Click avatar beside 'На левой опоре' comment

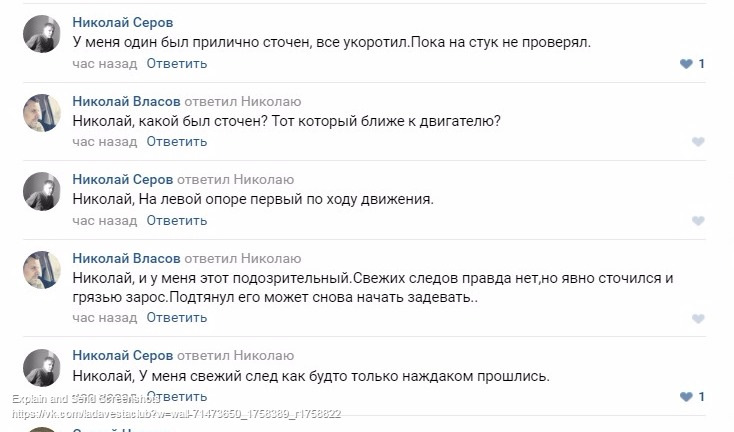tap(42, 191)
